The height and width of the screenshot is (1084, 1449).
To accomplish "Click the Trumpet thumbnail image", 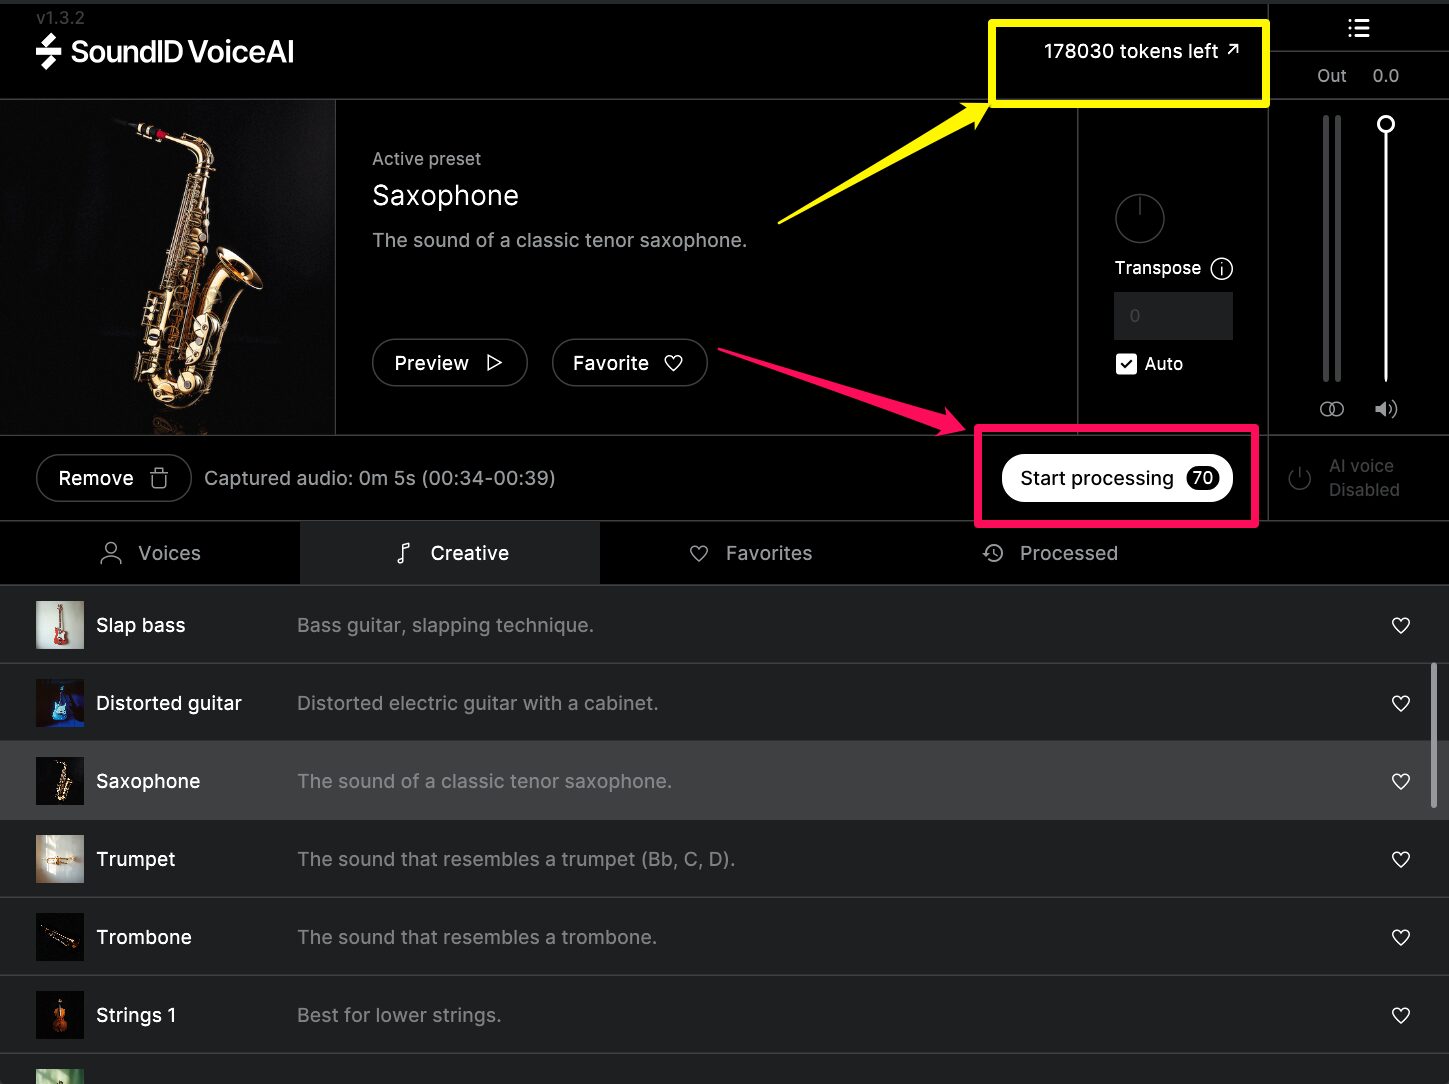I will point(60,859).
